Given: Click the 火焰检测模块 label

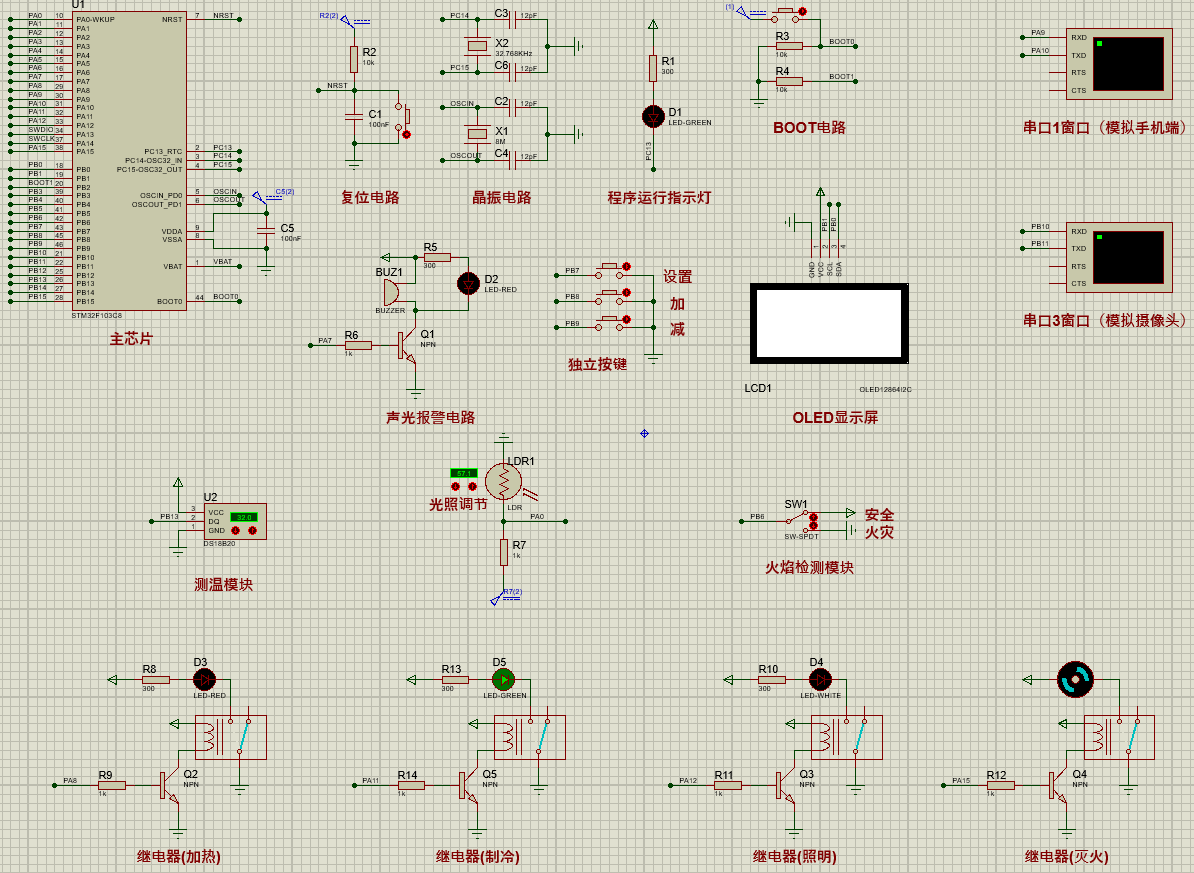Looking at the screenshot, I should [x=809, y=568].
